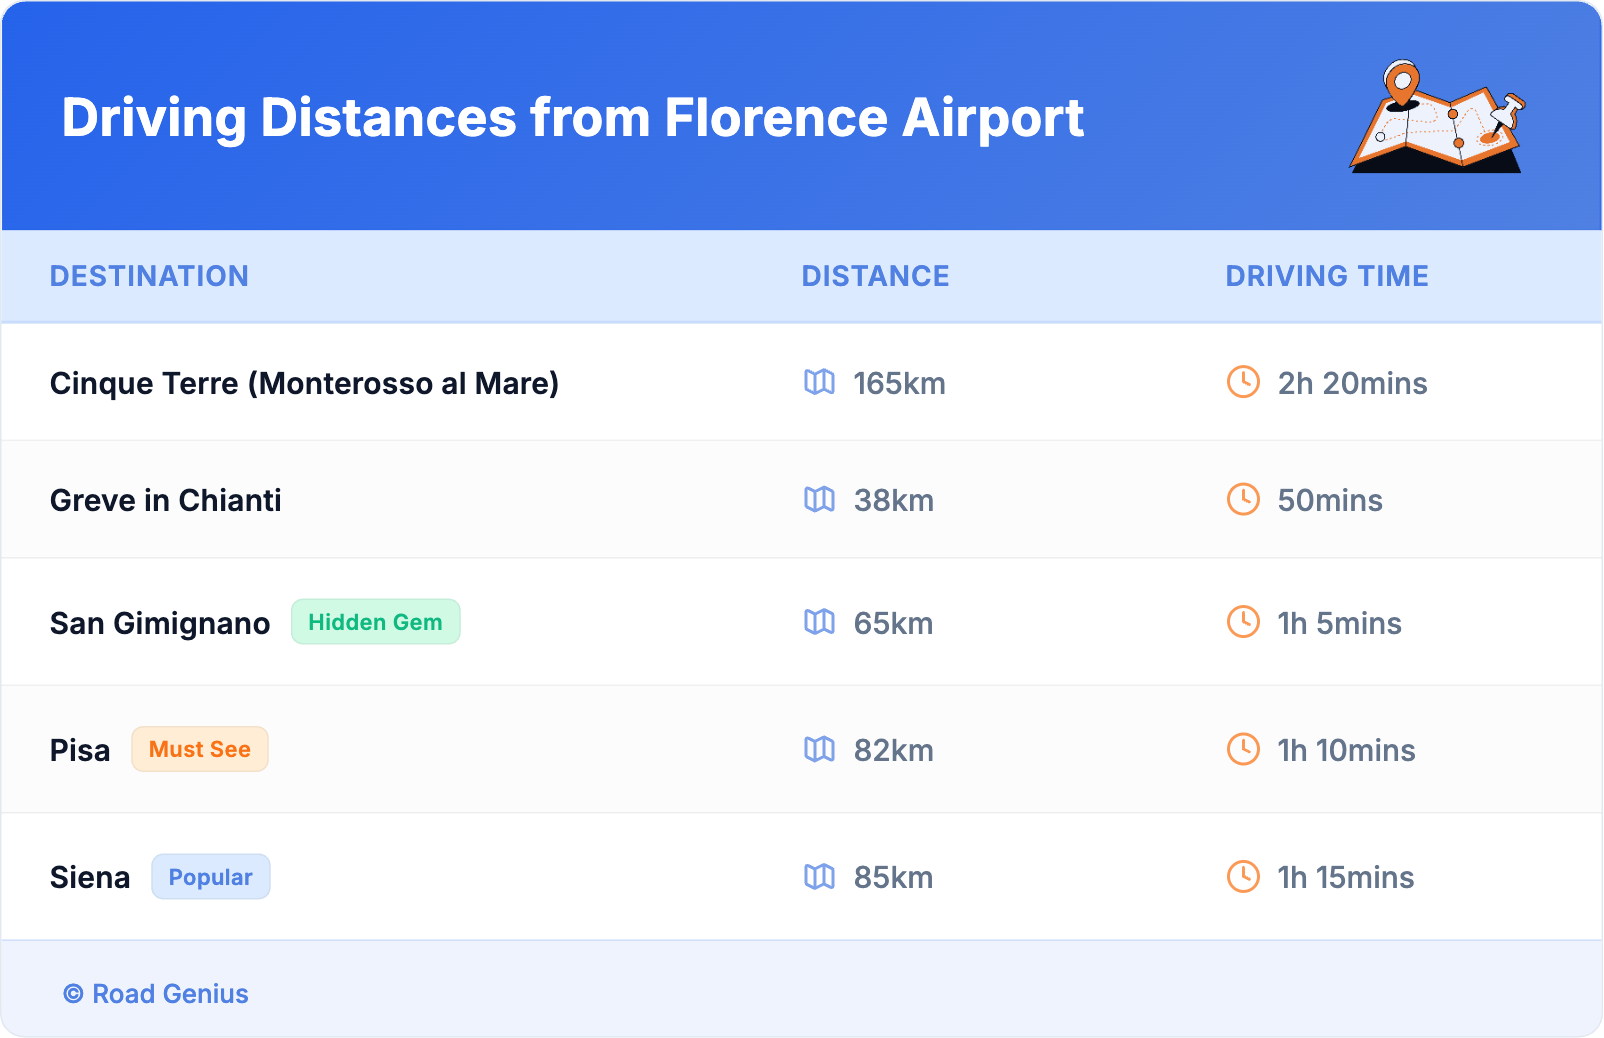
Task: Click the clock icon beside 1h 5mins
Action: [1243, 622]
